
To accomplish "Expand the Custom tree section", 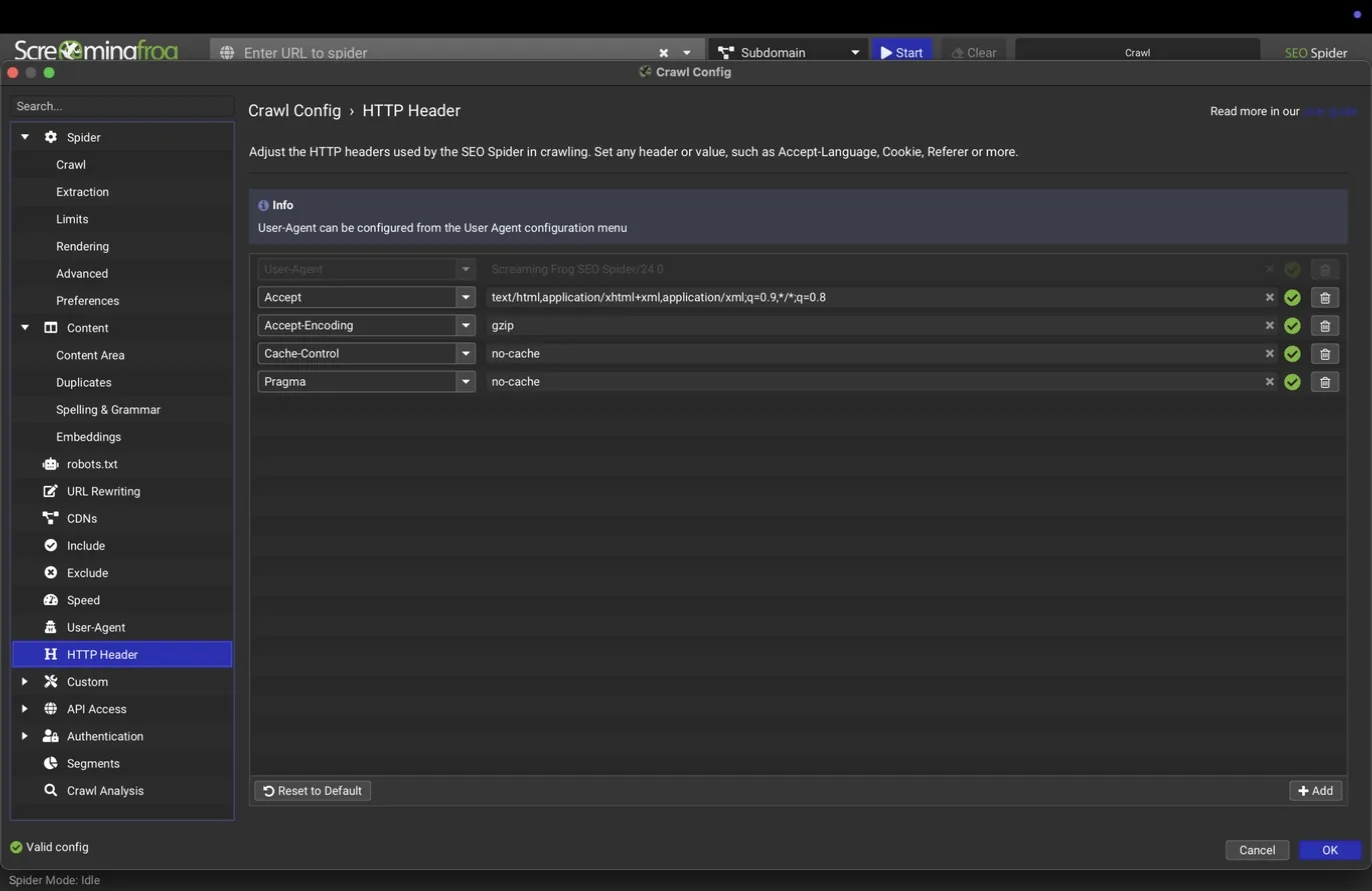I will [x=25, y=681].
